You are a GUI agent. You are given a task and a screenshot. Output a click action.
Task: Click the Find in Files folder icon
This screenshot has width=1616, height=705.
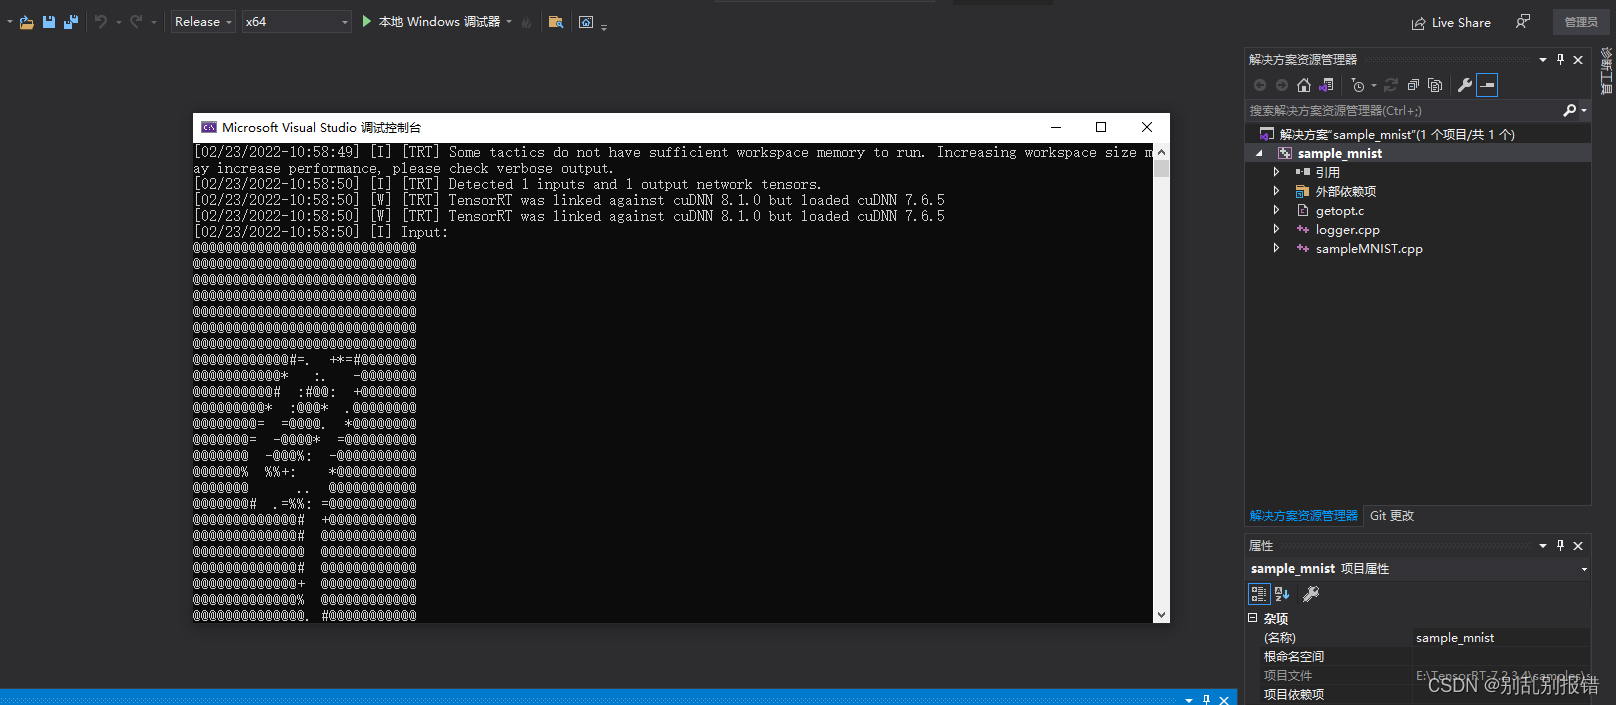[x=556, y=22]
